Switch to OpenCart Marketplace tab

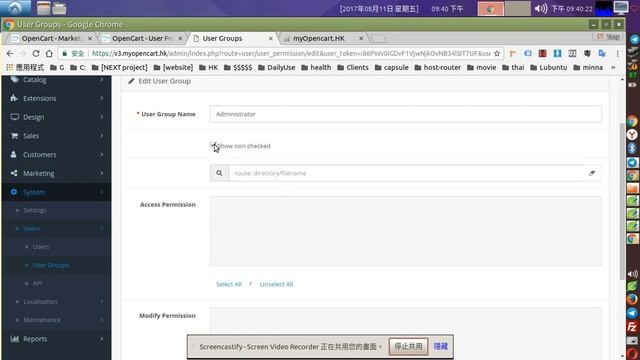pos(51,38)
